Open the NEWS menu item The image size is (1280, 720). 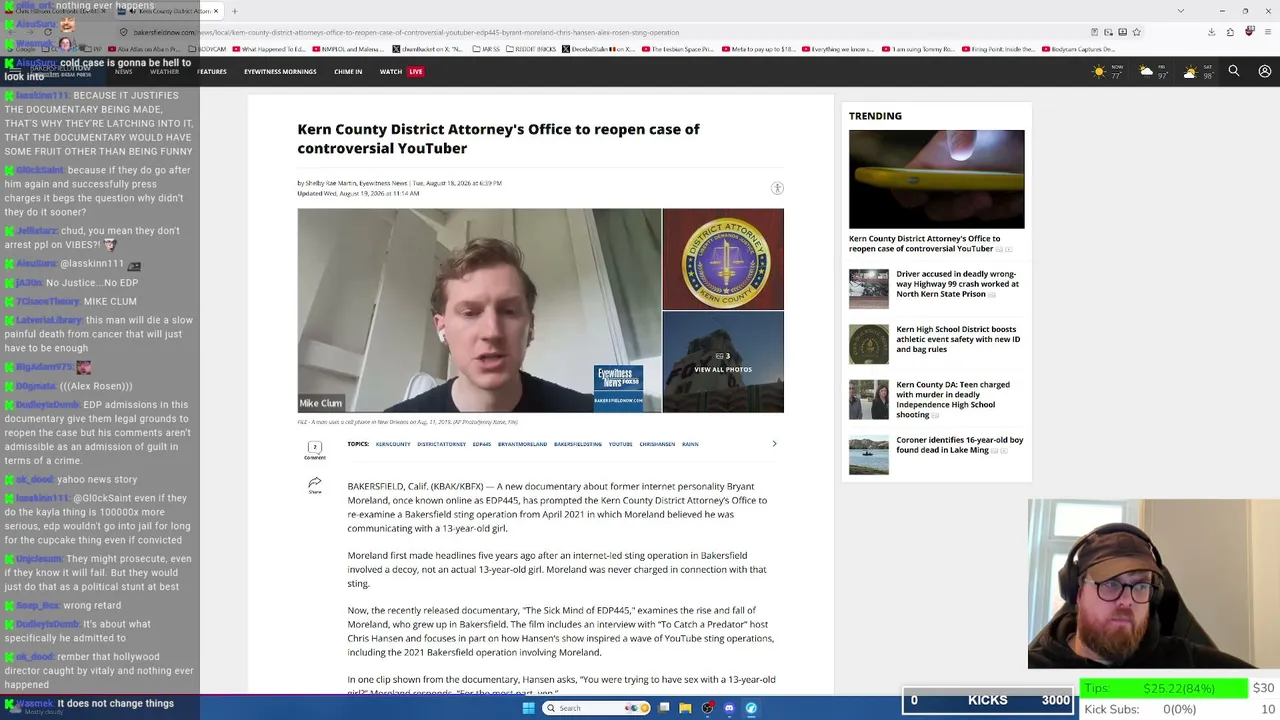pos(123,72)
